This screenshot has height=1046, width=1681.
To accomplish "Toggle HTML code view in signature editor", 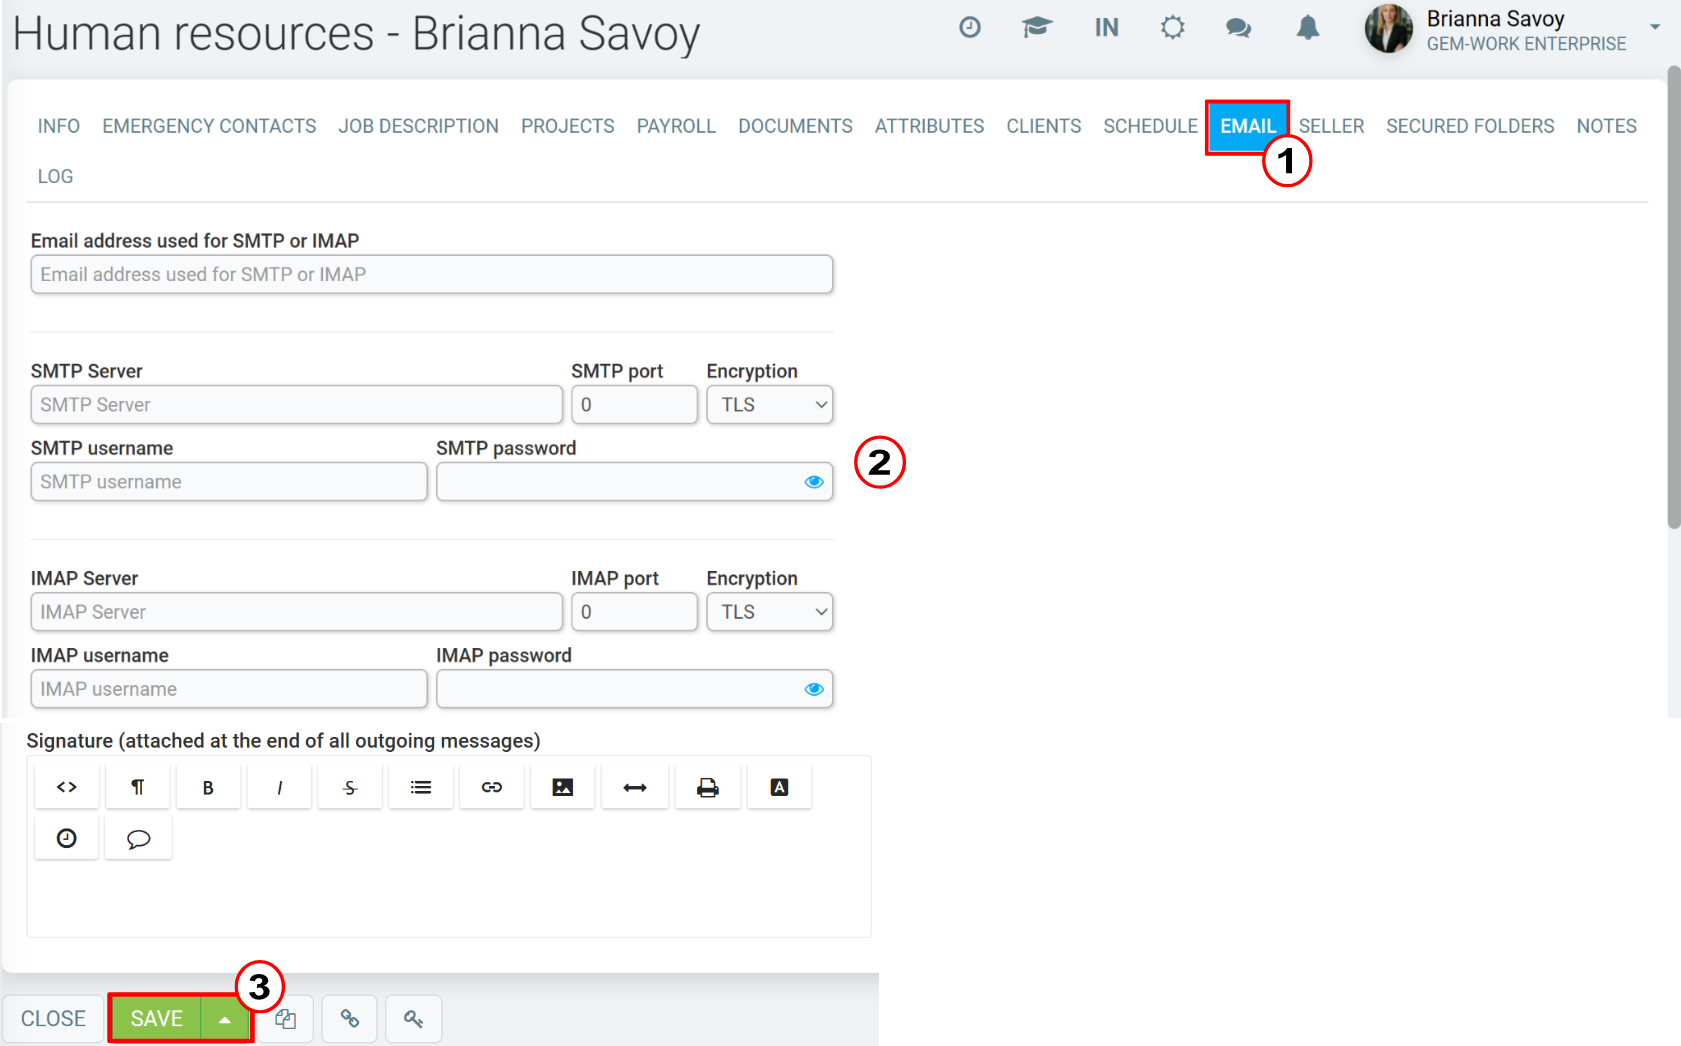I will point(67,787).
